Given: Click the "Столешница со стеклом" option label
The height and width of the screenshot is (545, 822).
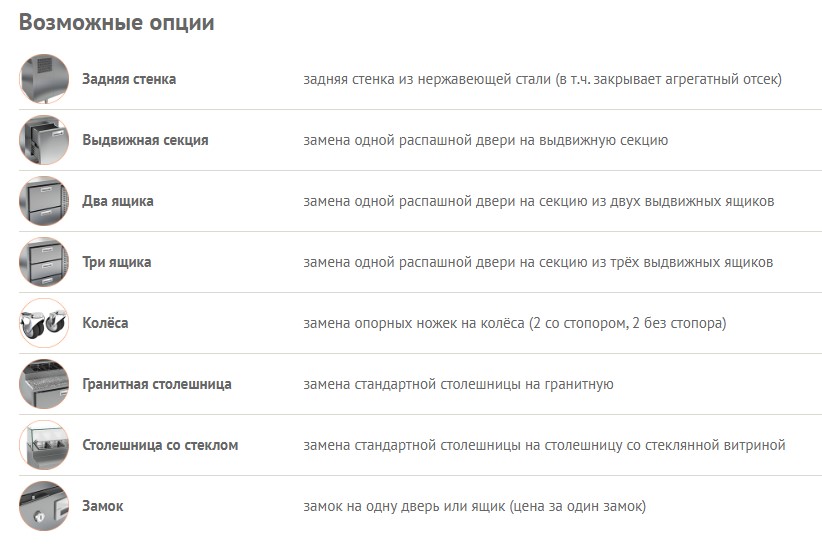Looking at the screenshot, I should coord(160,445).
